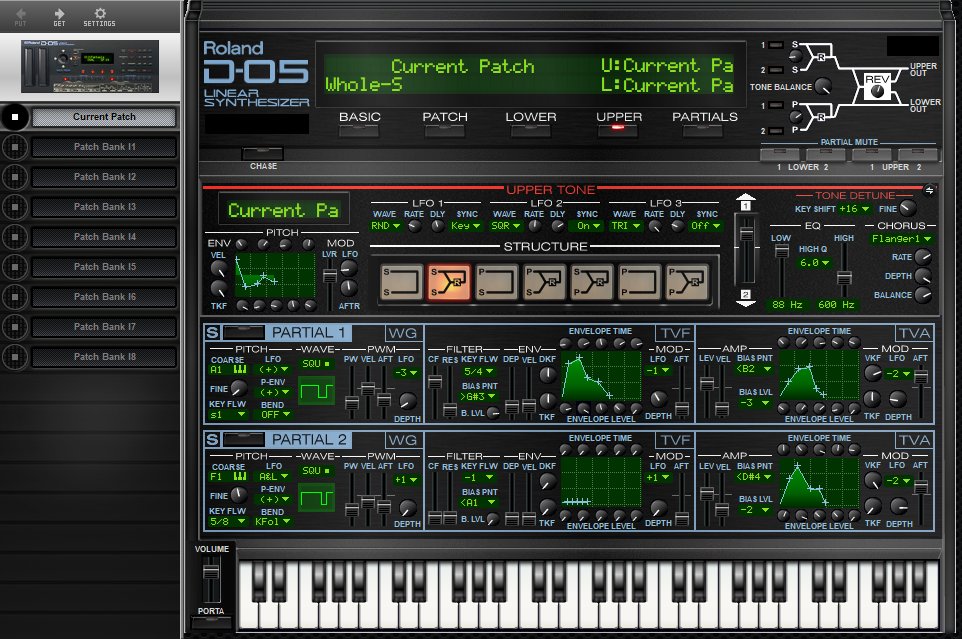This screenshot has height=639, width=962.
Task: Open the LFO 1 sync Key dropdown
Action: point(464,226)
